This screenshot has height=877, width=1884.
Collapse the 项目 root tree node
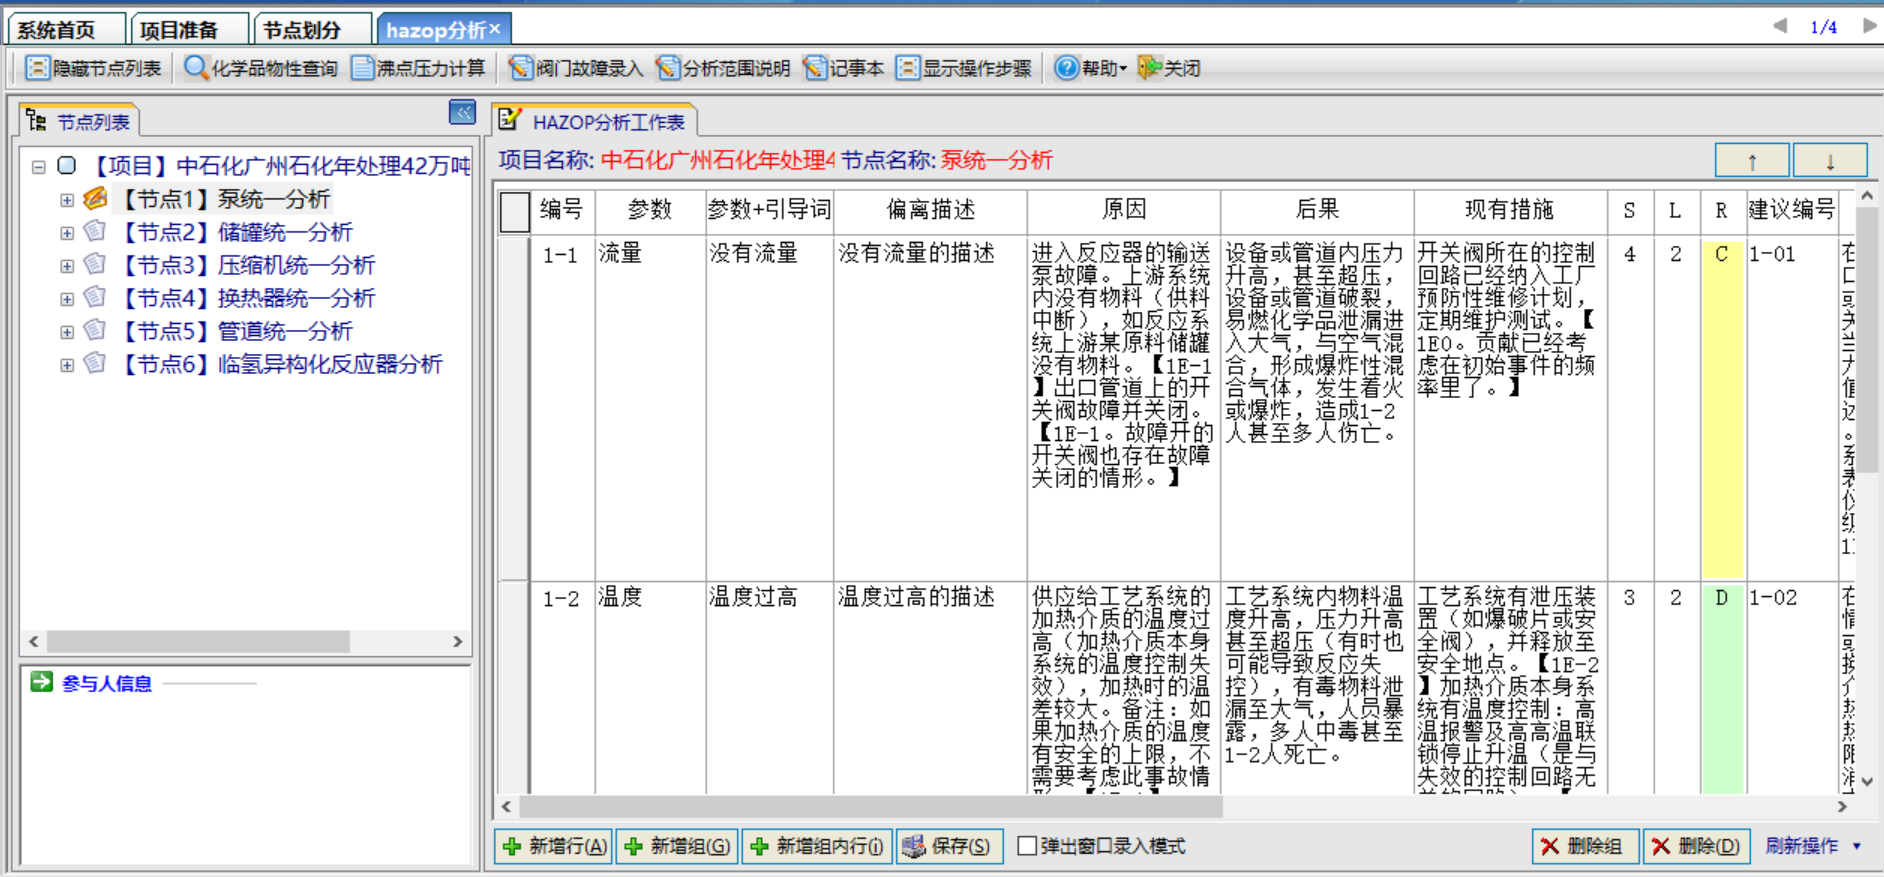pos(38,166)
